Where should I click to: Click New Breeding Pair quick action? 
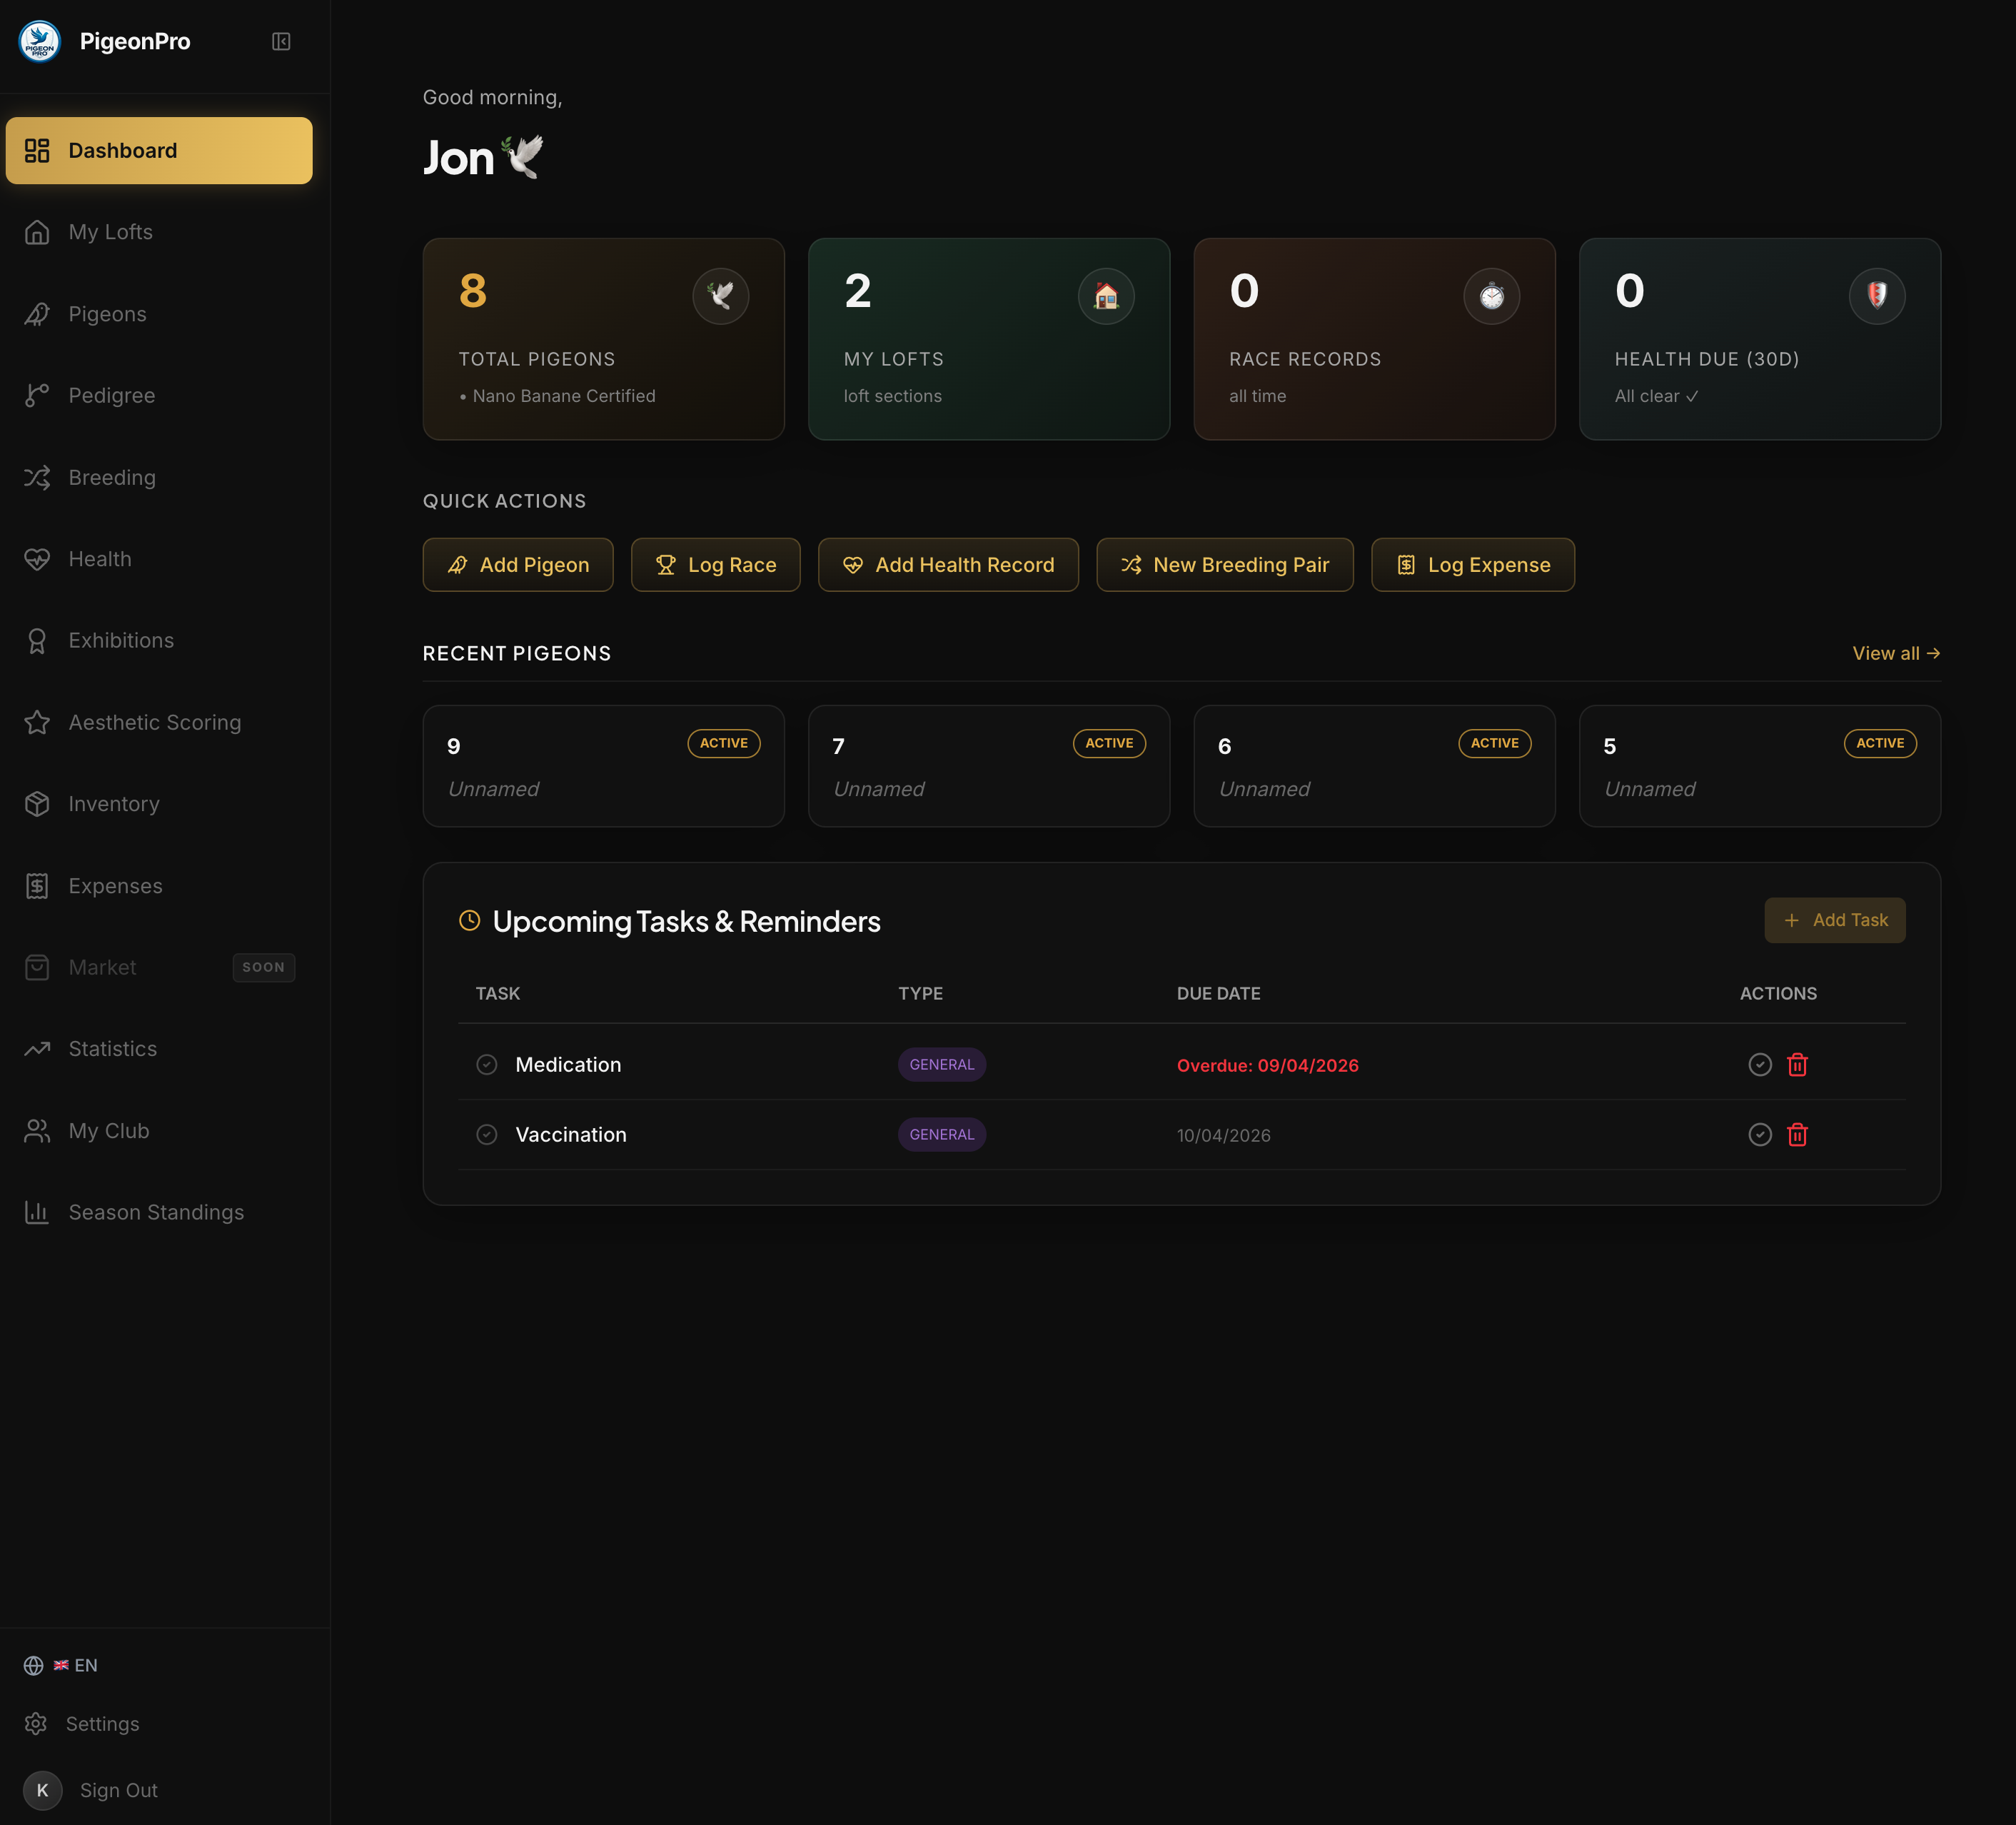click(x=1224, y=565)
